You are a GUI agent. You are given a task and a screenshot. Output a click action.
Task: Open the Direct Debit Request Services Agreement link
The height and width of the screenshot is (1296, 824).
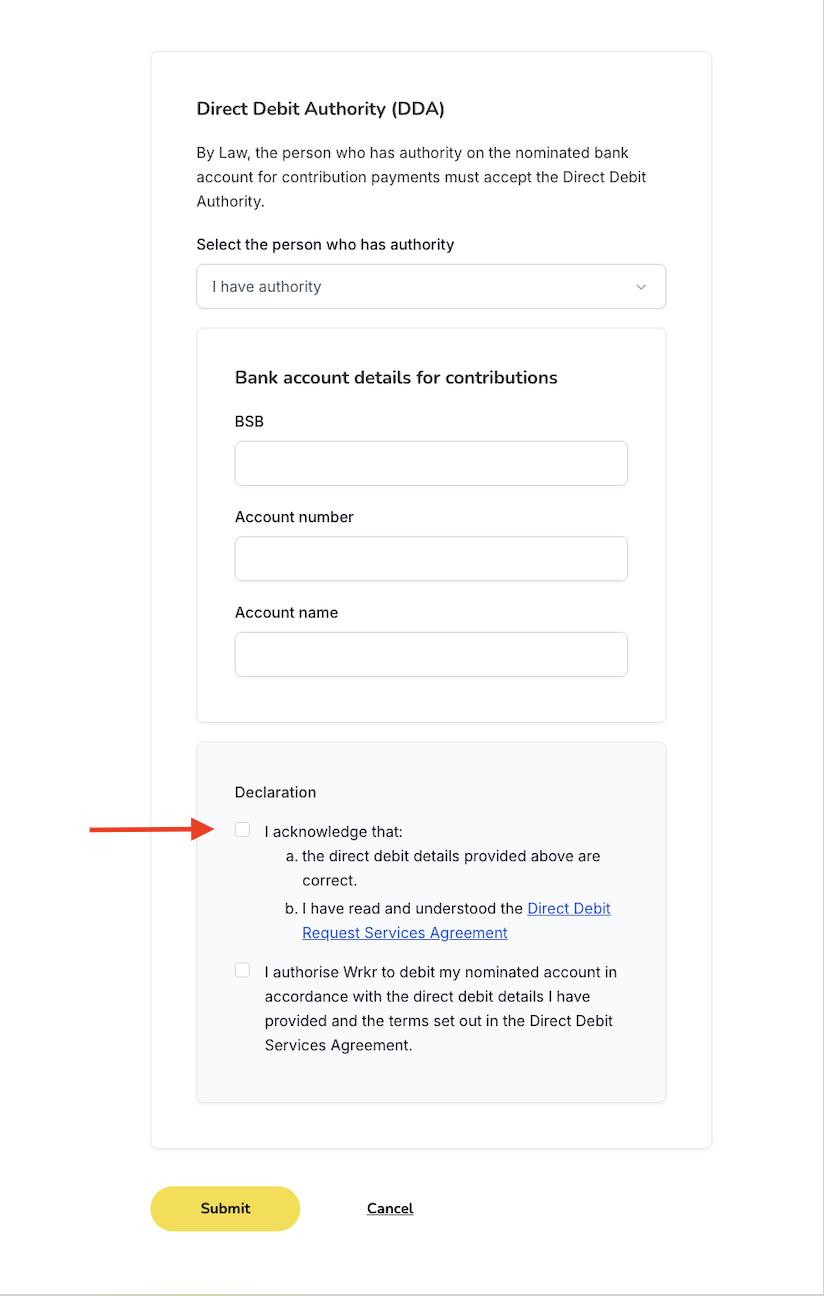click(x=457, y=921)
